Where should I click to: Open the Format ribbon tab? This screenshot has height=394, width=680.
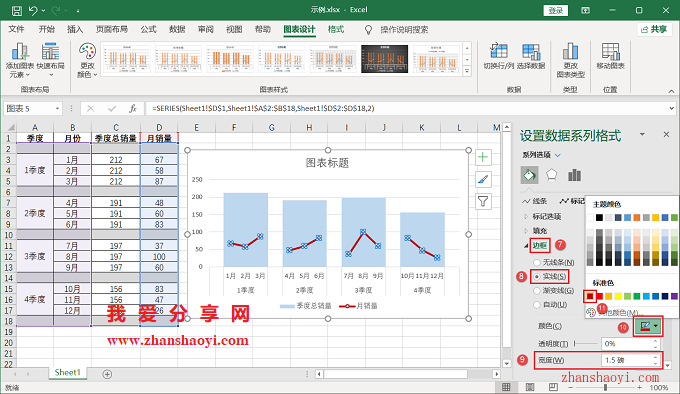[336, 29]
